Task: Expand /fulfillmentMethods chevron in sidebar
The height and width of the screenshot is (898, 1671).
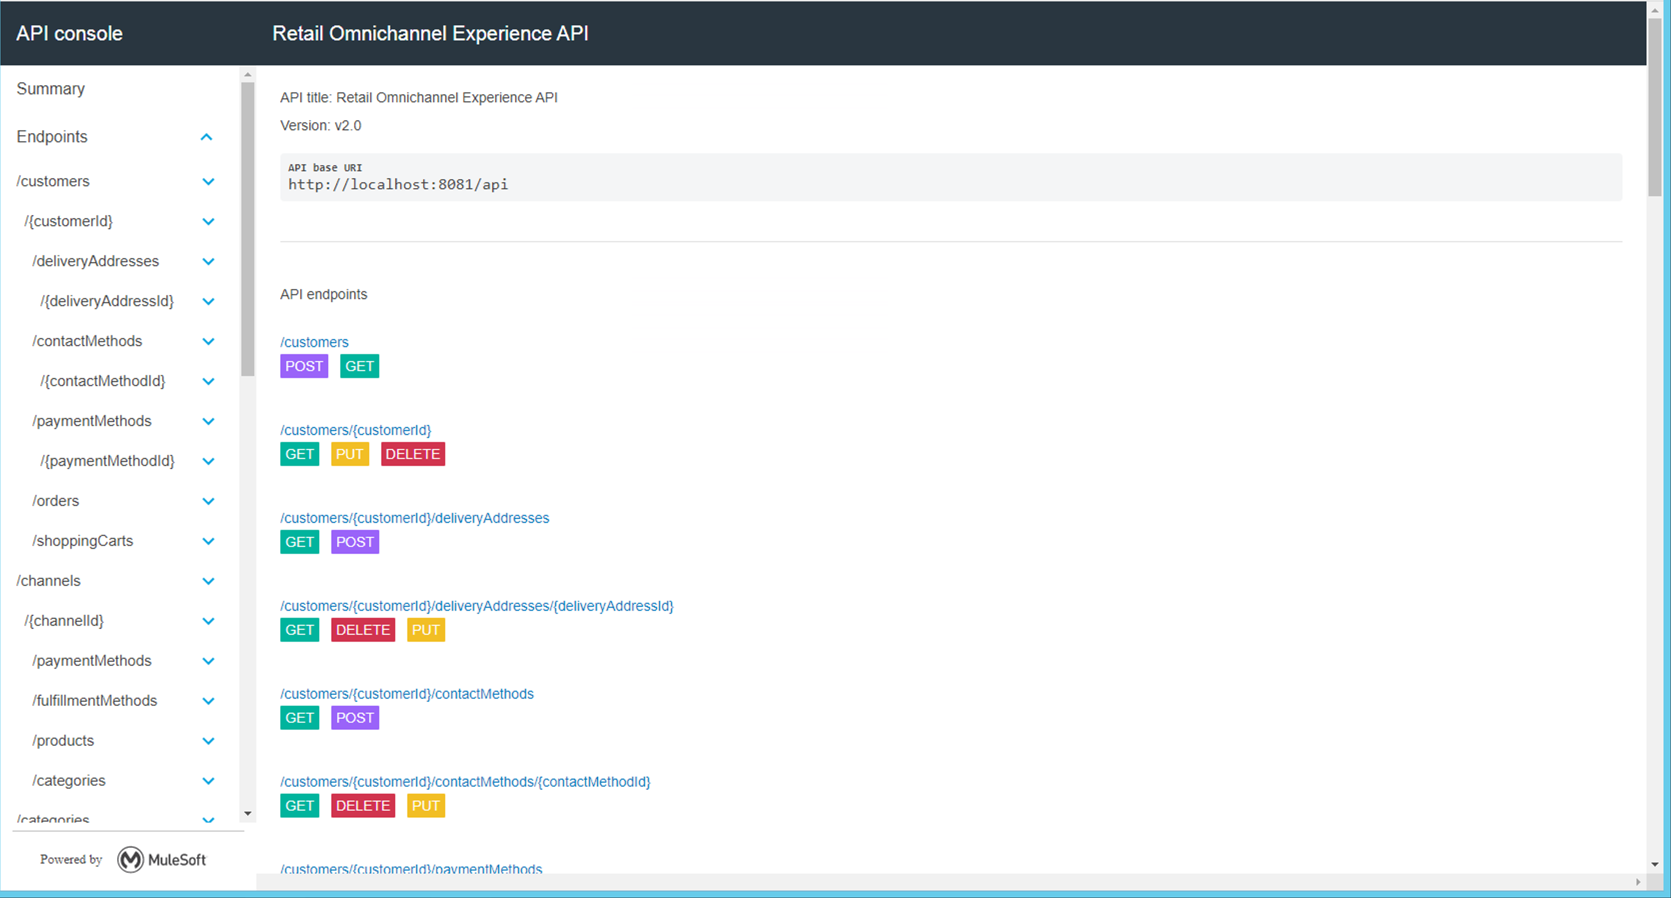Action: (208, 702)
